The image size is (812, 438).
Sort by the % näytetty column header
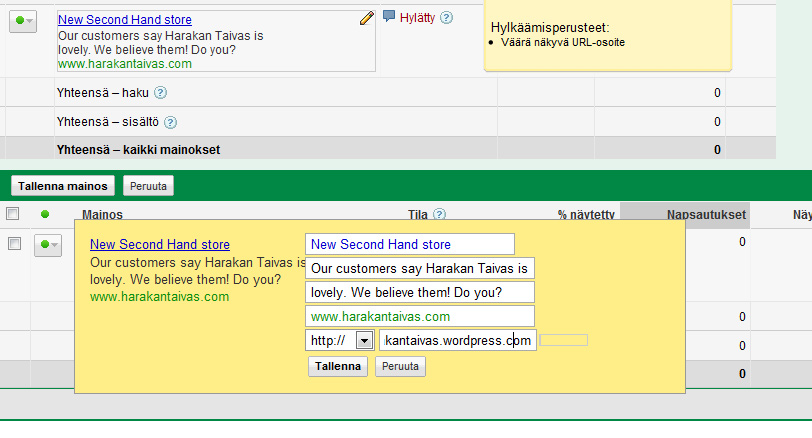(x=583, y=214)
